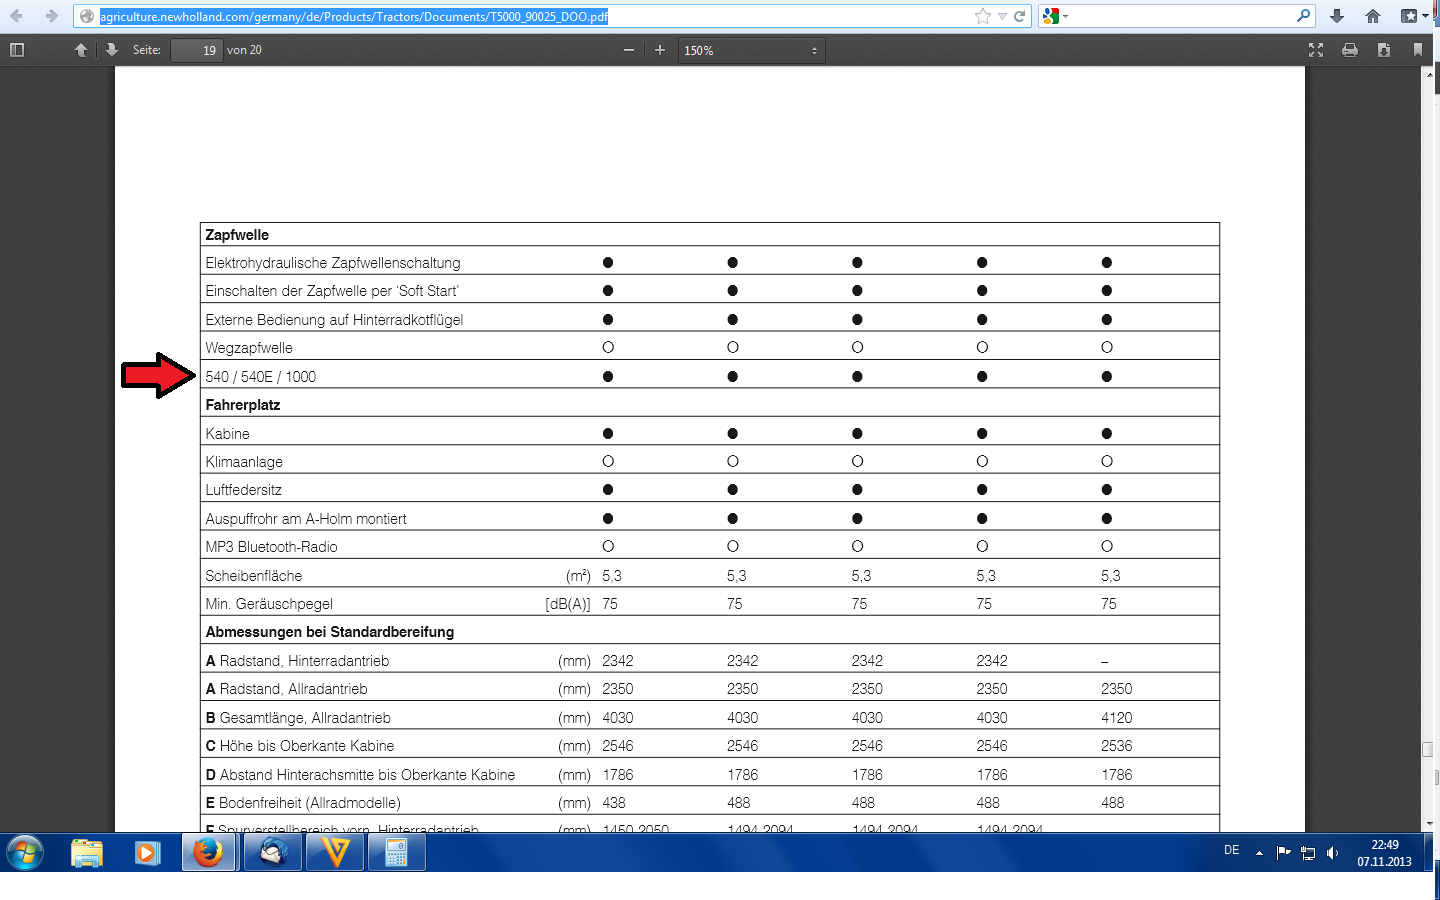Image resolution: width=1440 pixels, height=900 pixels.
Task: Click the Windows Start button
Action: click(25, 853)
